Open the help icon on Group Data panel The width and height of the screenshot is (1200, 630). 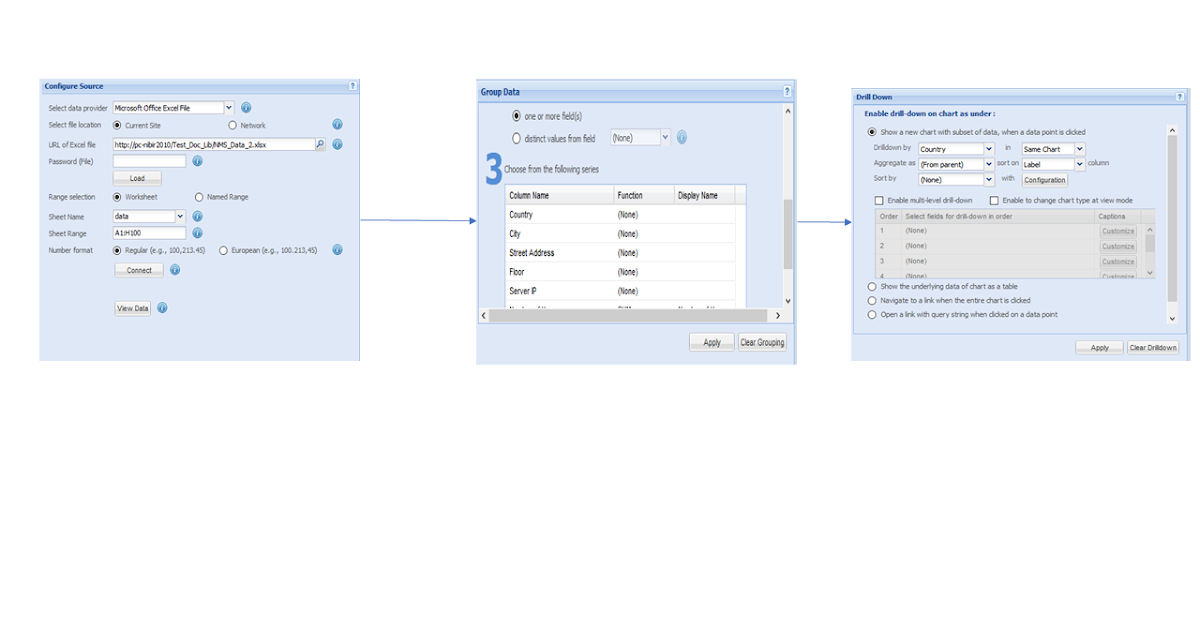786,90
